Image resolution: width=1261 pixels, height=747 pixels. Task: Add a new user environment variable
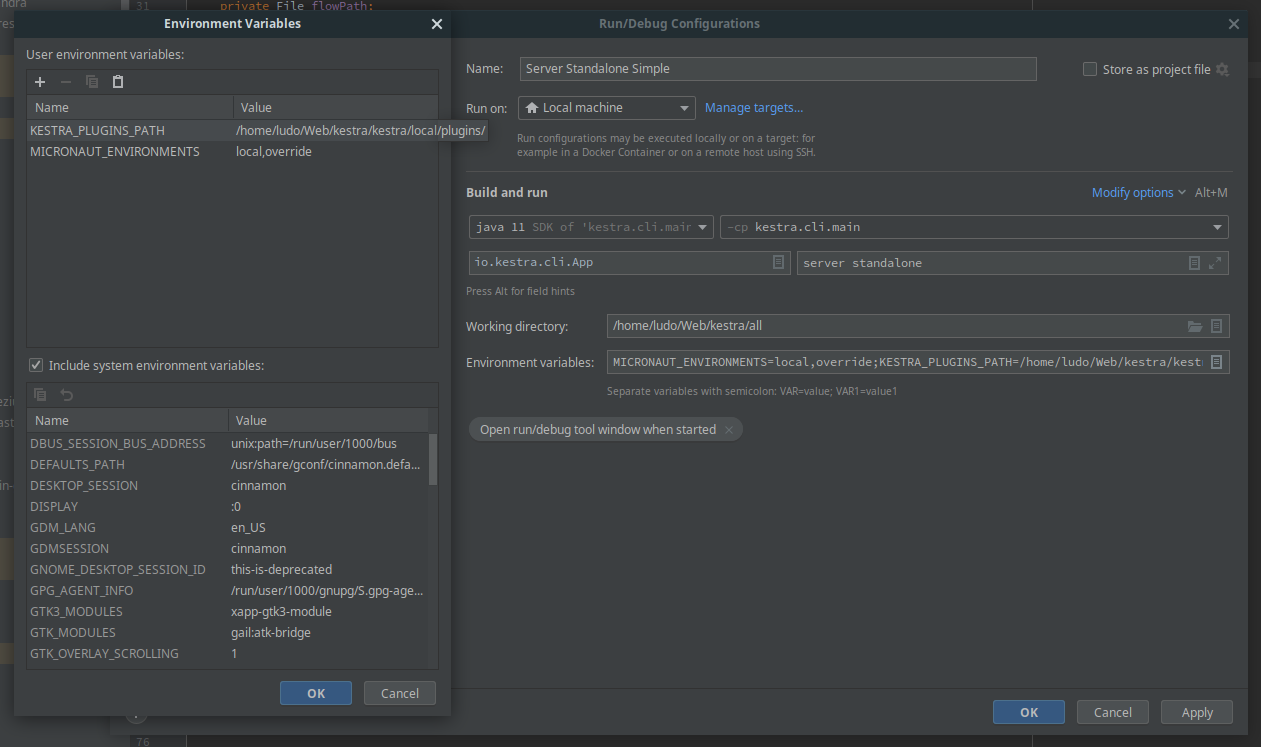pyautogui.click(x=39, y=81)
